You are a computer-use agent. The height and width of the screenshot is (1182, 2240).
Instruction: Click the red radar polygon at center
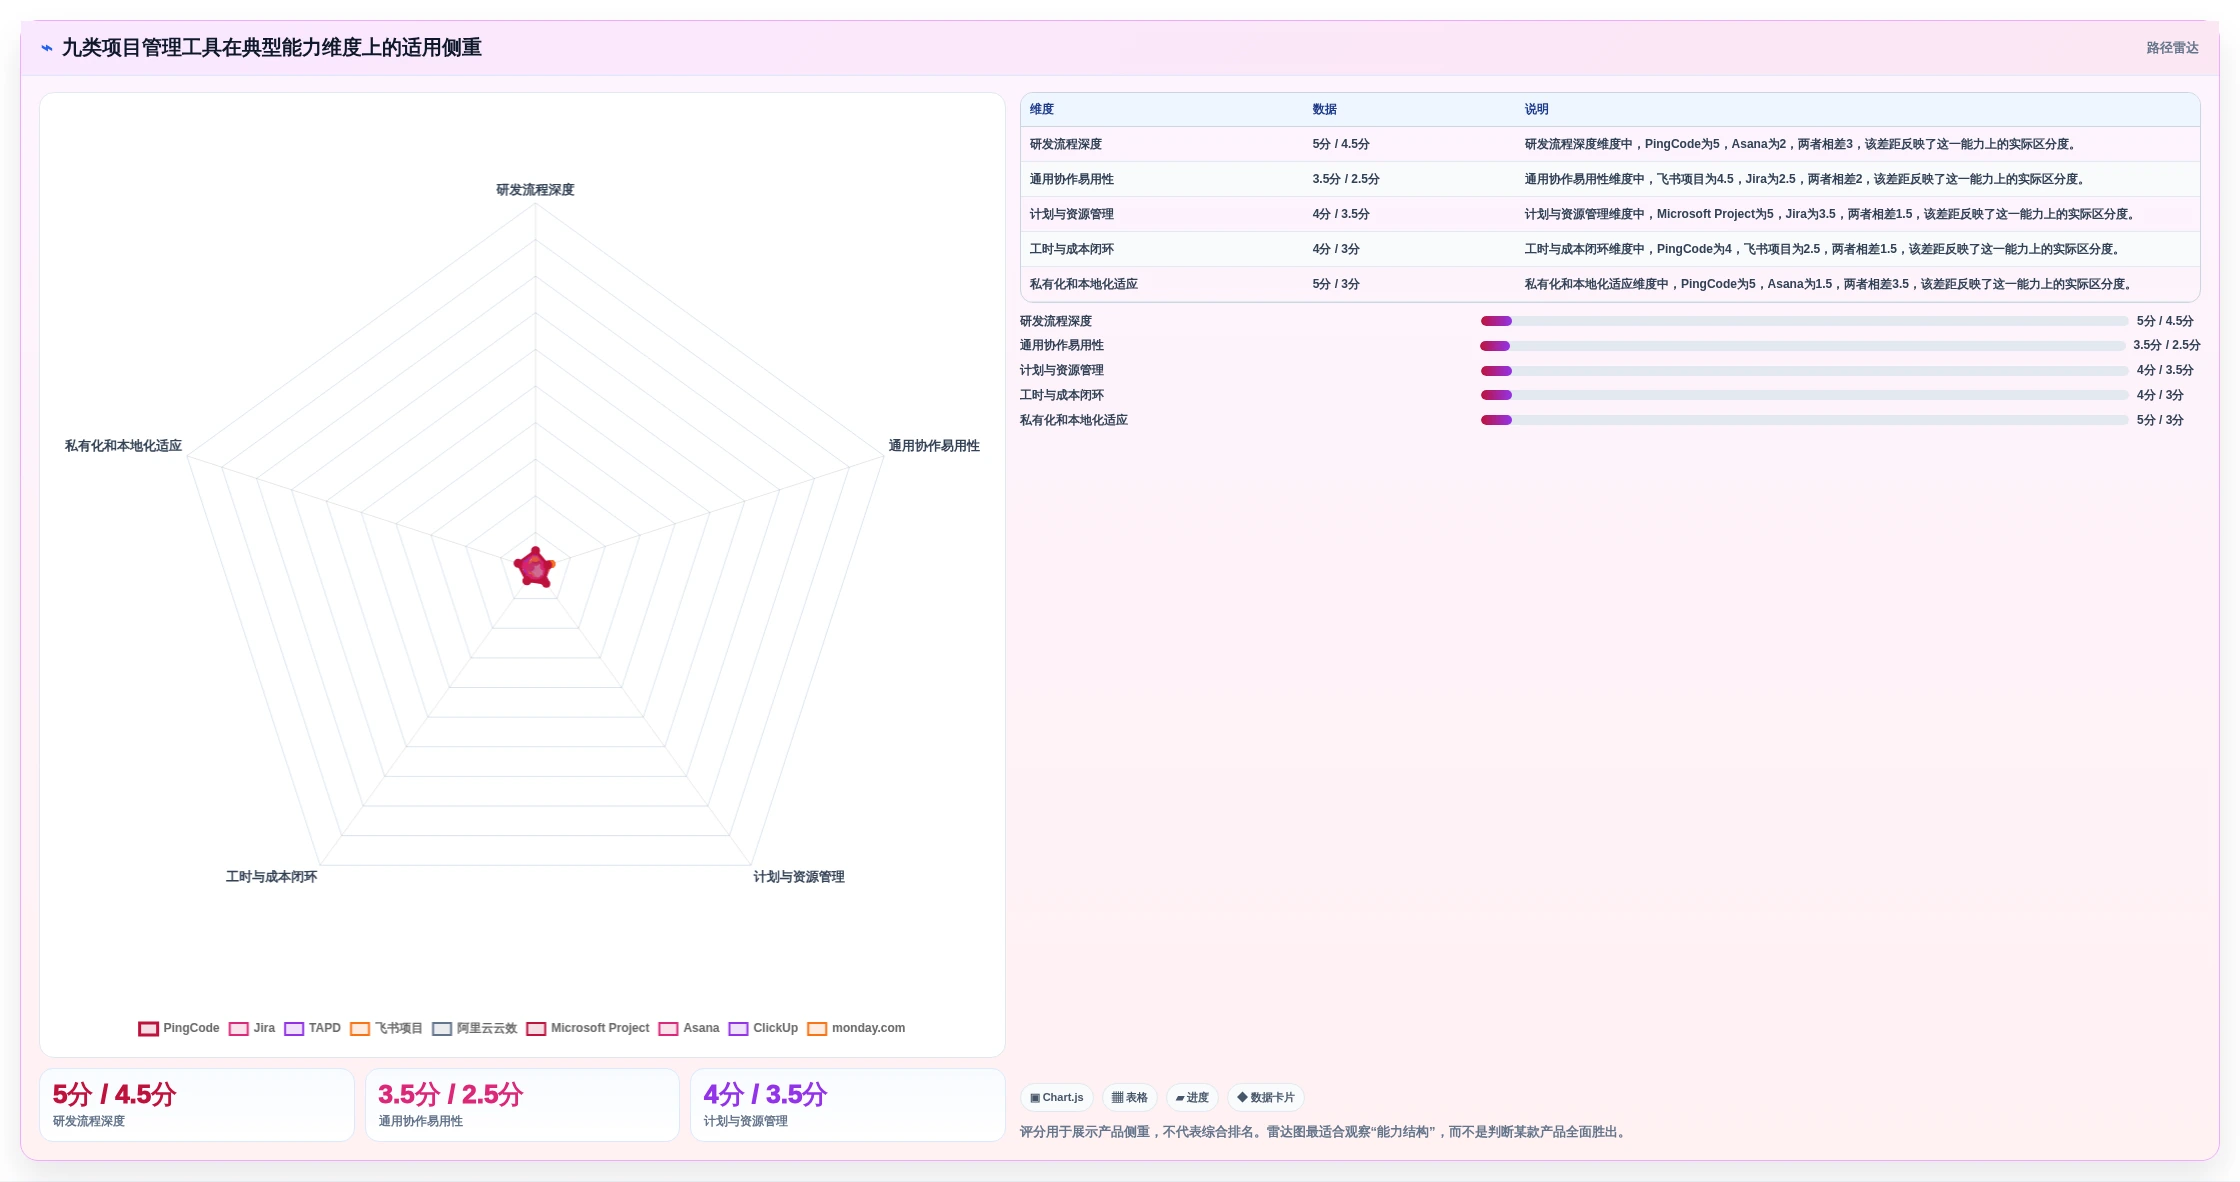point(535,568)
